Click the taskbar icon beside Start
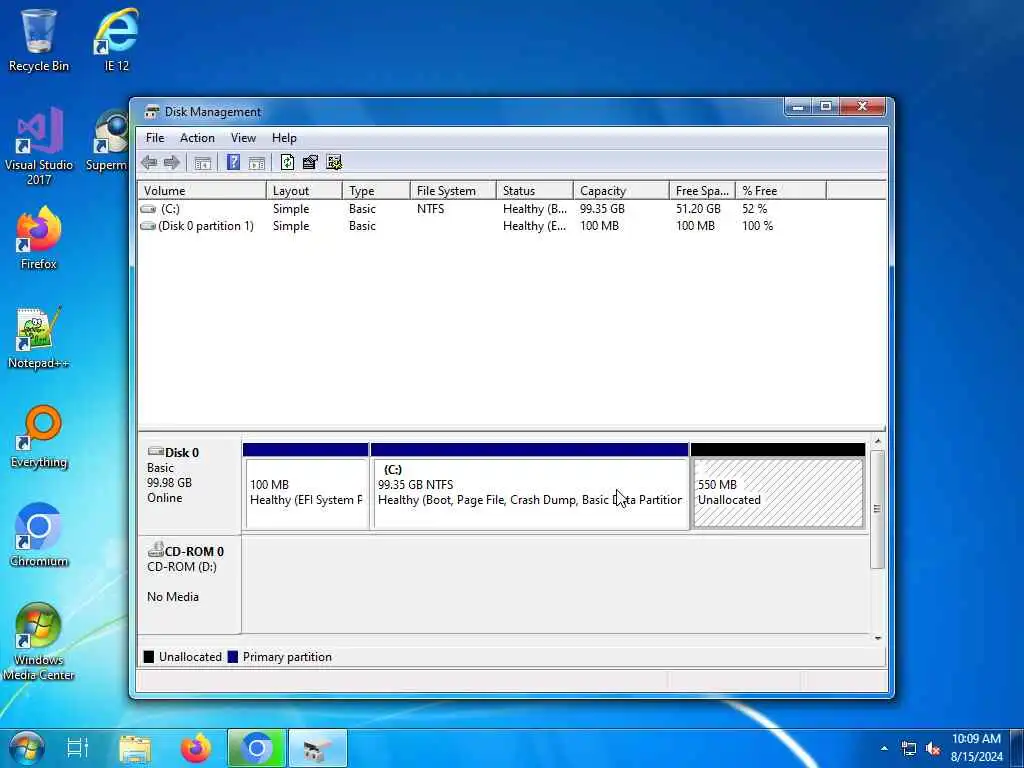 [x=77, y=748]
